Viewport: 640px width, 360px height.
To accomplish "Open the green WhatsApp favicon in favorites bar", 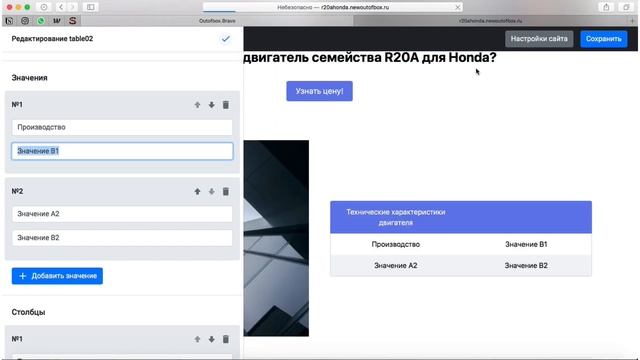I will coord(41,20).
